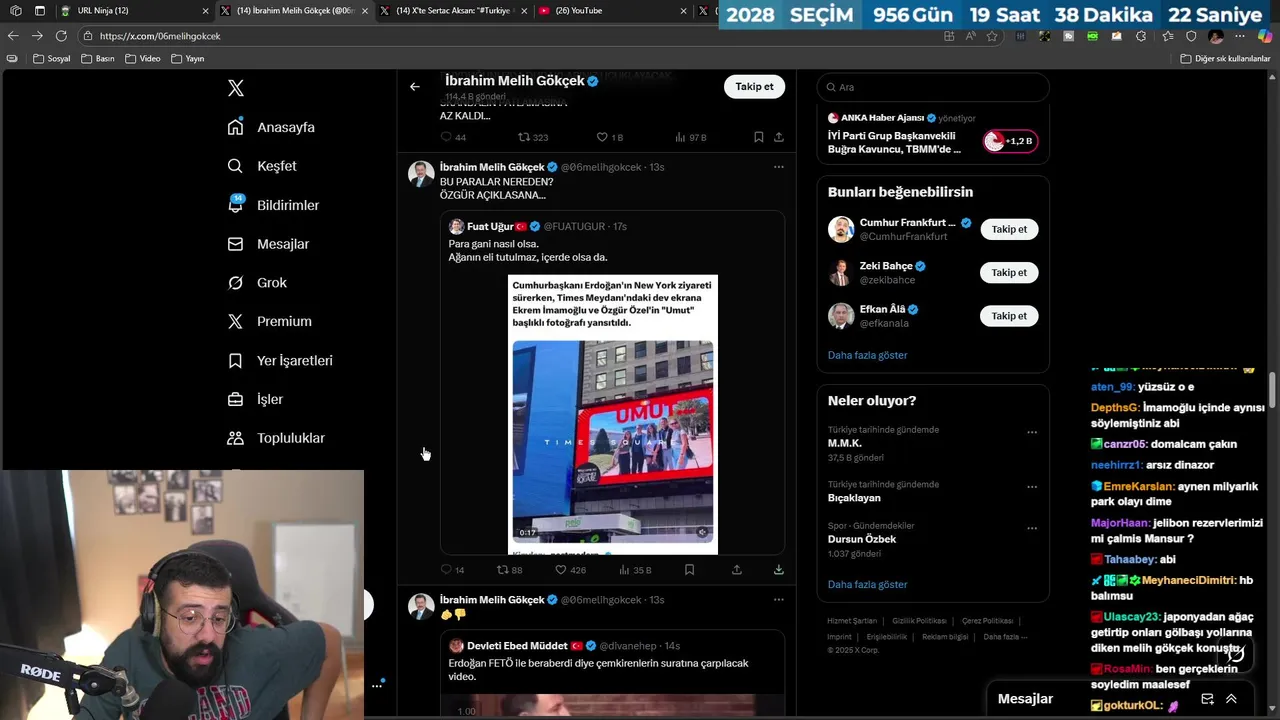The height and width of the screenshot is (720, 1280).
Task: Click Gizlilik Politikası footer link
Action: click(919, 621)
